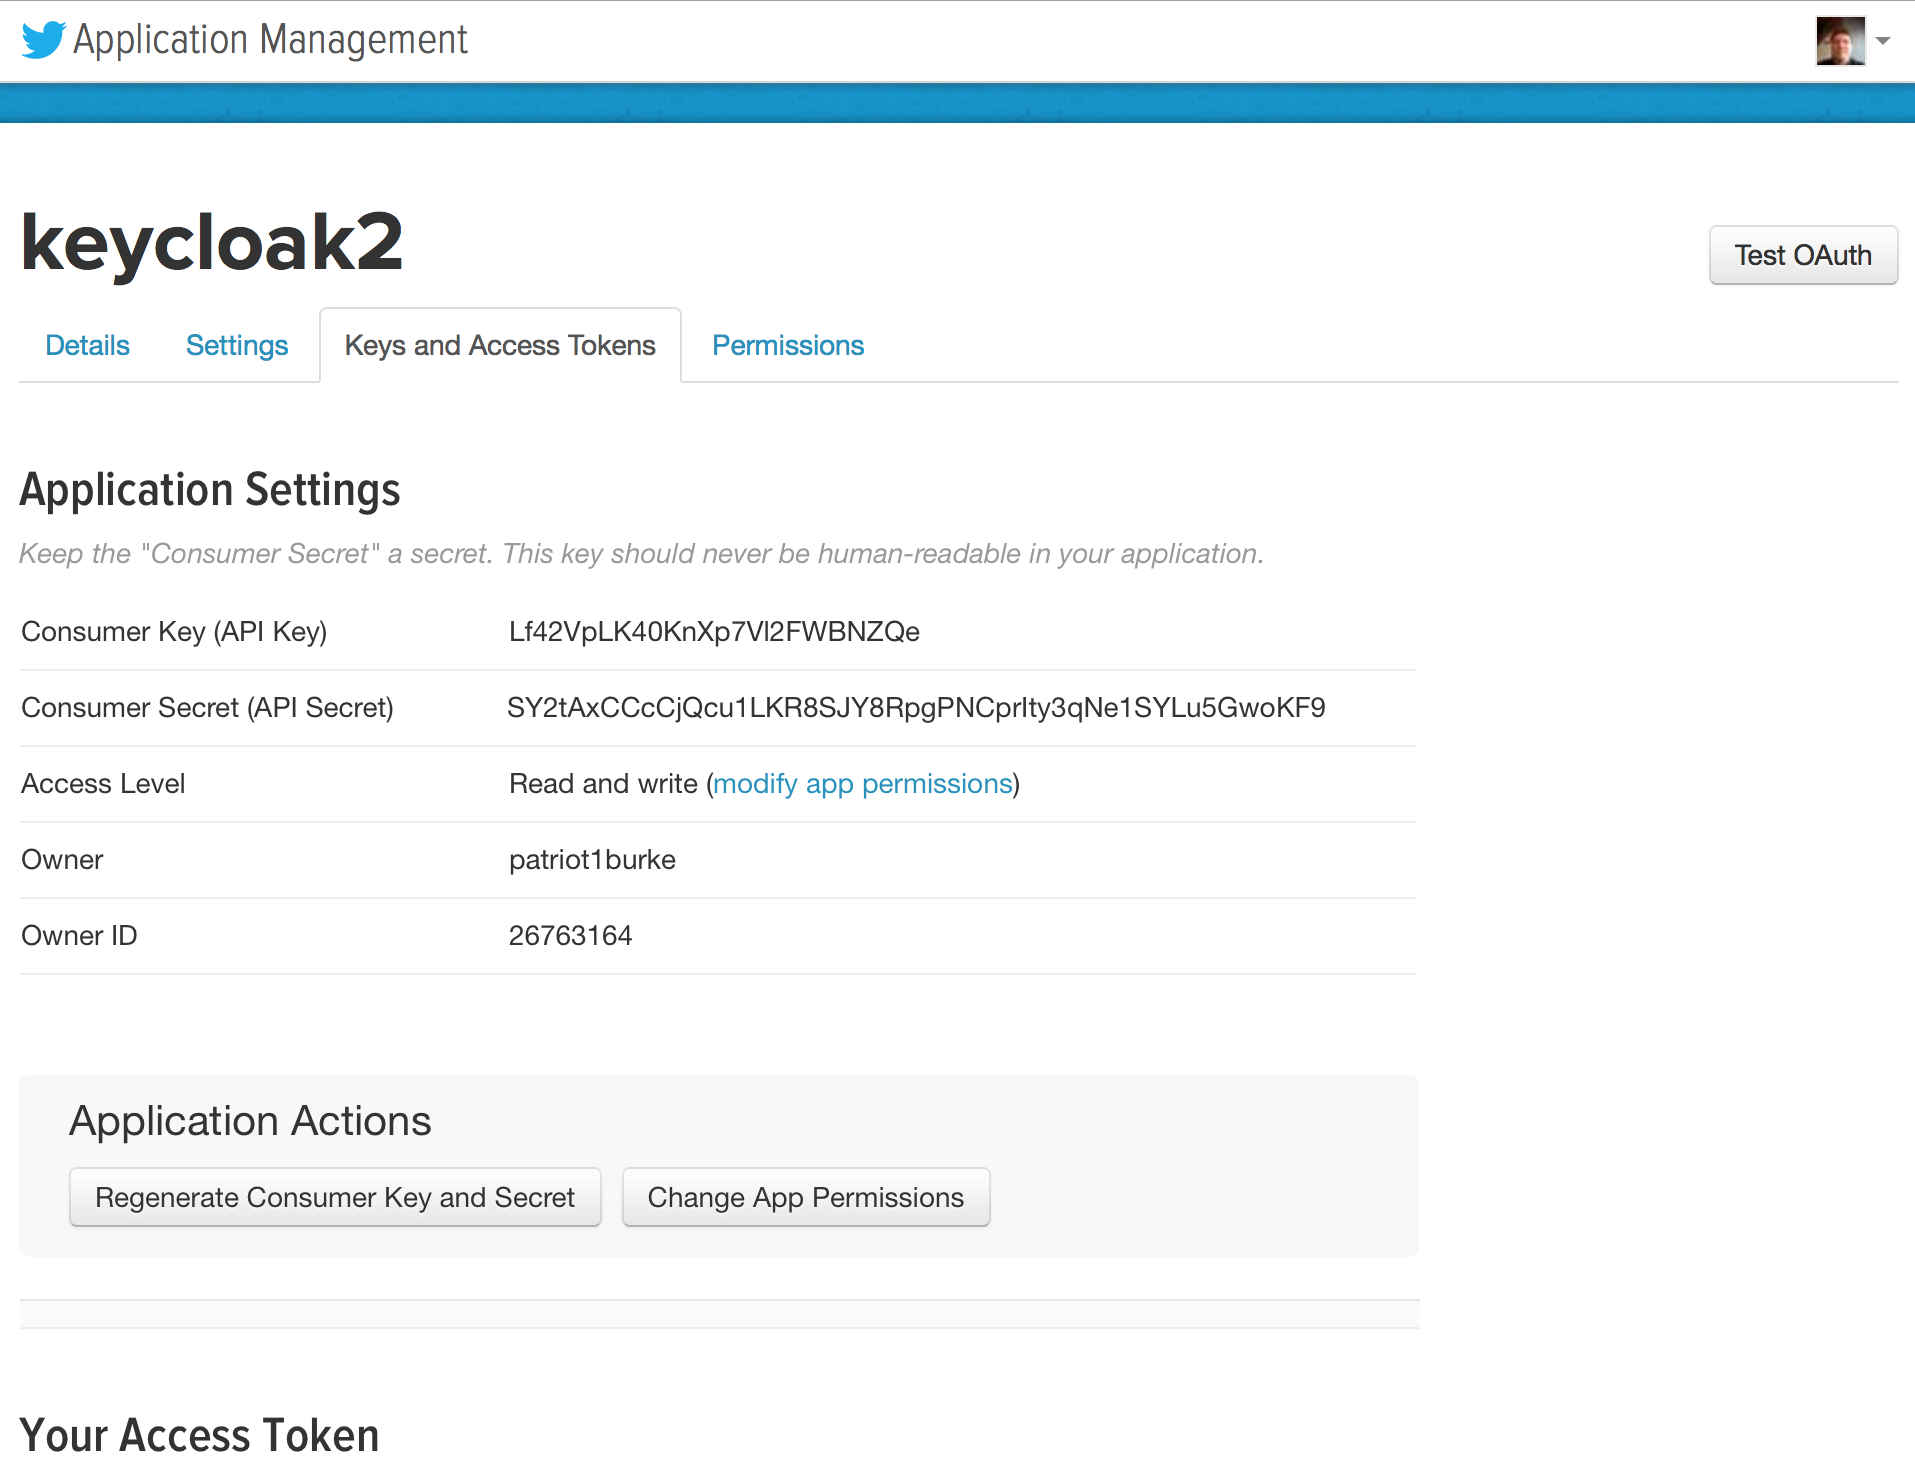Go to the Permissions tab
The image size is (1915, 1472).
788,345
